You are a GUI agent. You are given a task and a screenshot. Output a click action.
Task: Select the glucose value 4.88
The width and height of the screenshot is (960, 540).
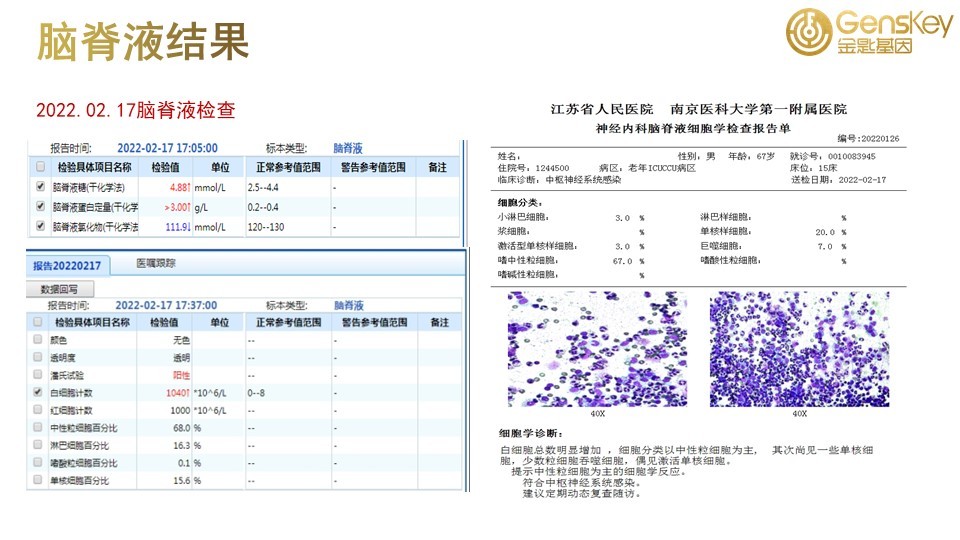coord(180,187)
